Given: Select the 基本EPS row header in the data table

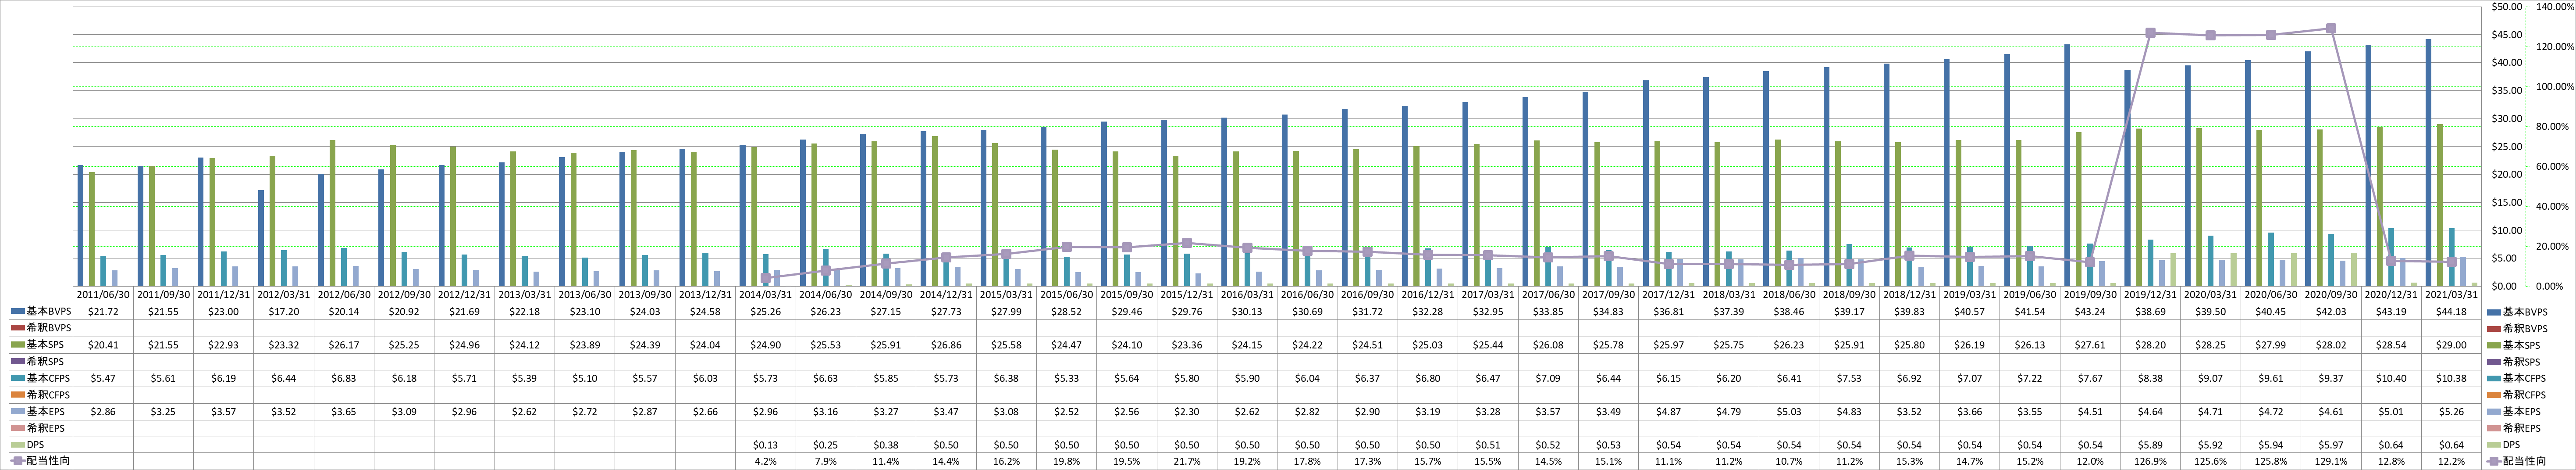Looking at the screenshot, I should coord(41,411).
